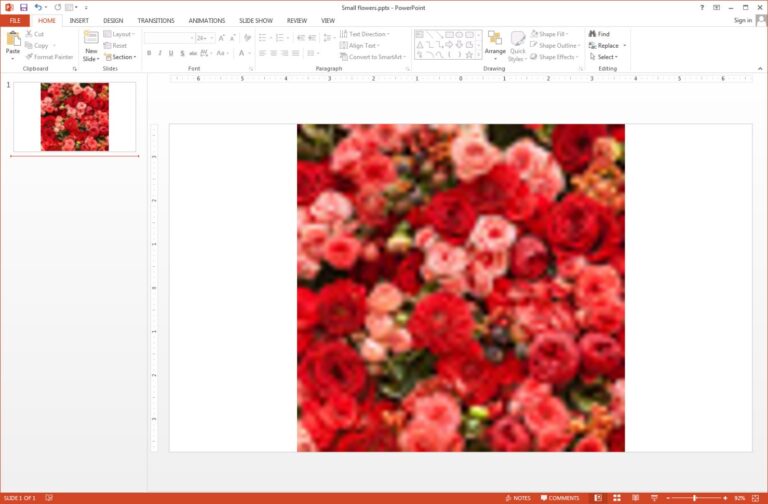768x504 pixels.
Task: Toggle Bold formatting
Action: click(x=149, y=53)
